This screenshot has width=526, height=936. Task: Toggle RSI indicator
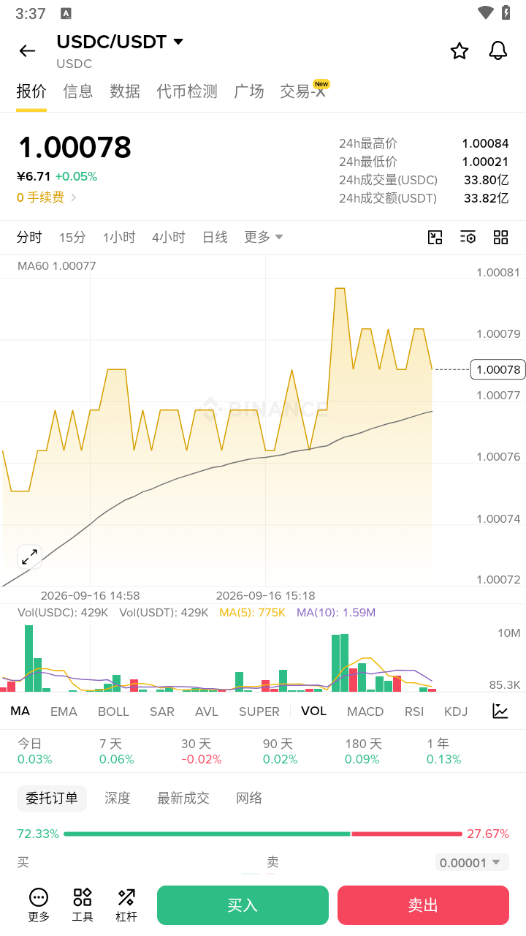point(414,712)
